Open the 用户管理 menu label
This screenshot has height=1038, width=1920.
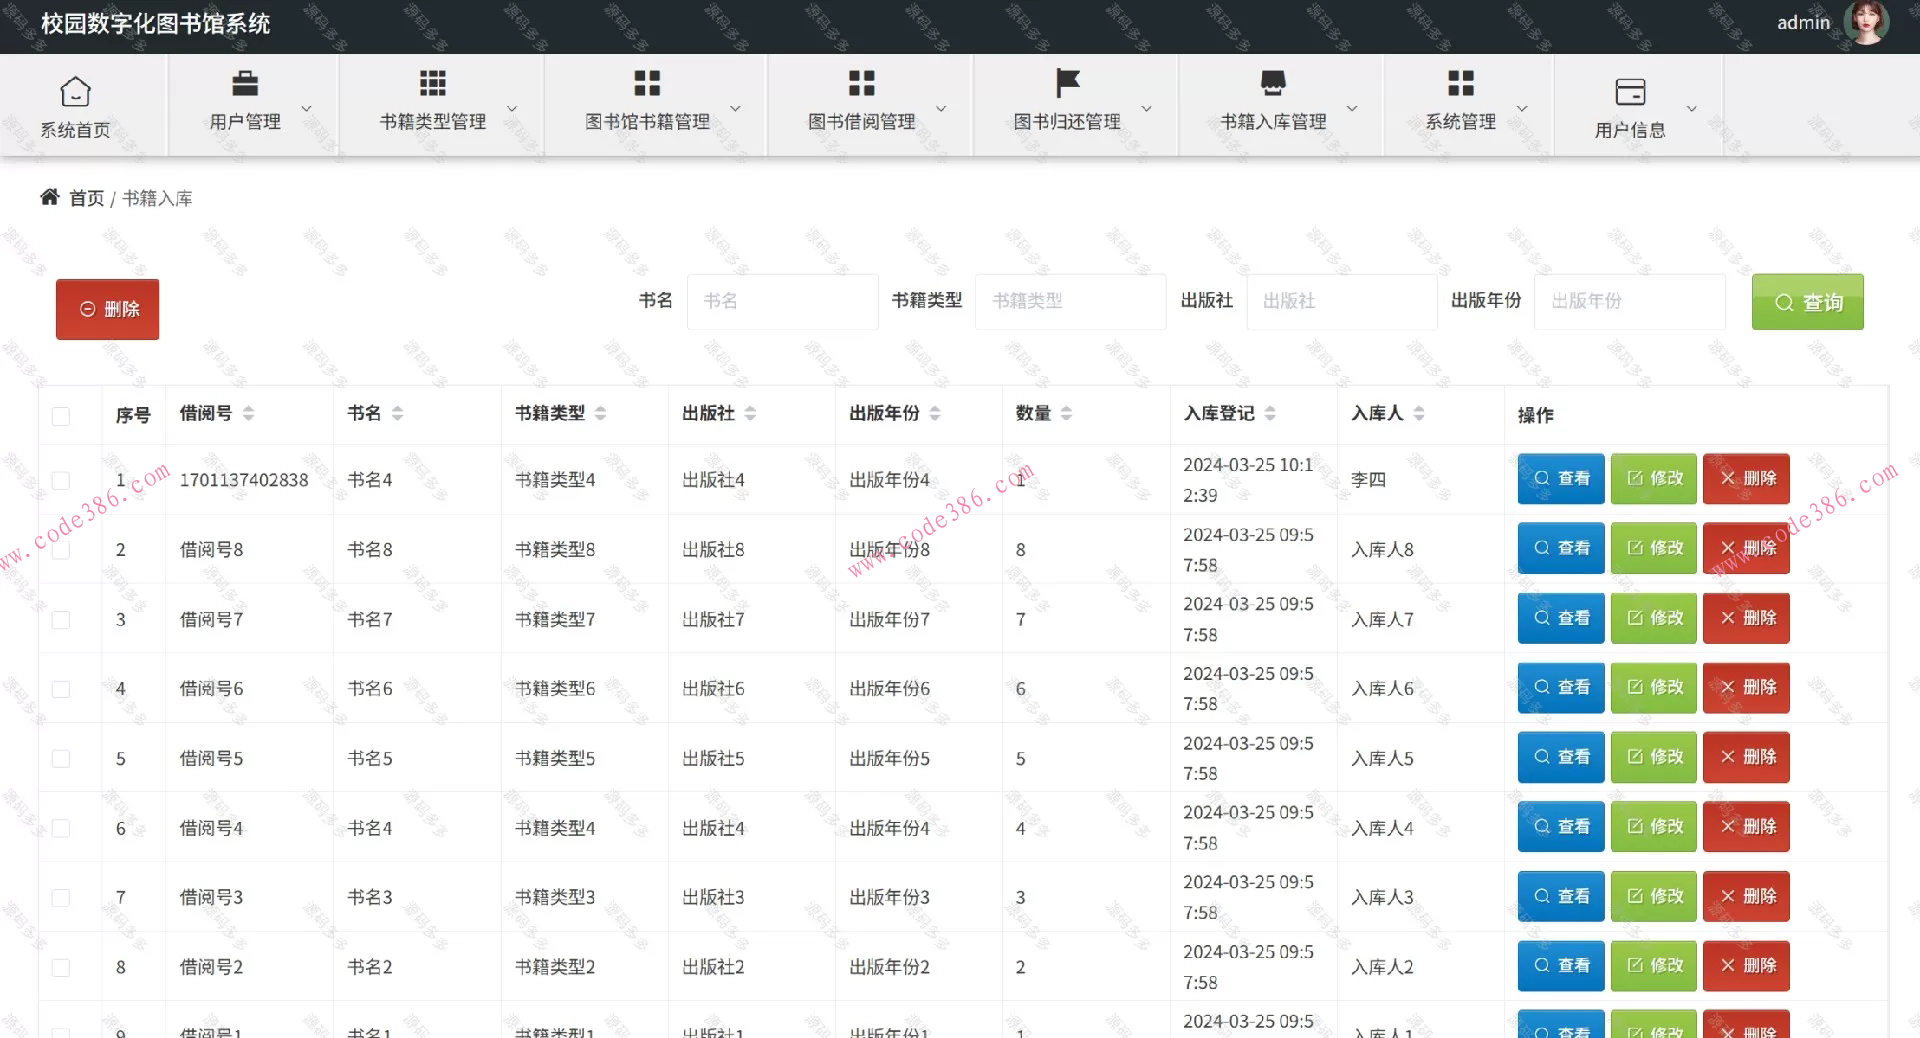[245, 121]
